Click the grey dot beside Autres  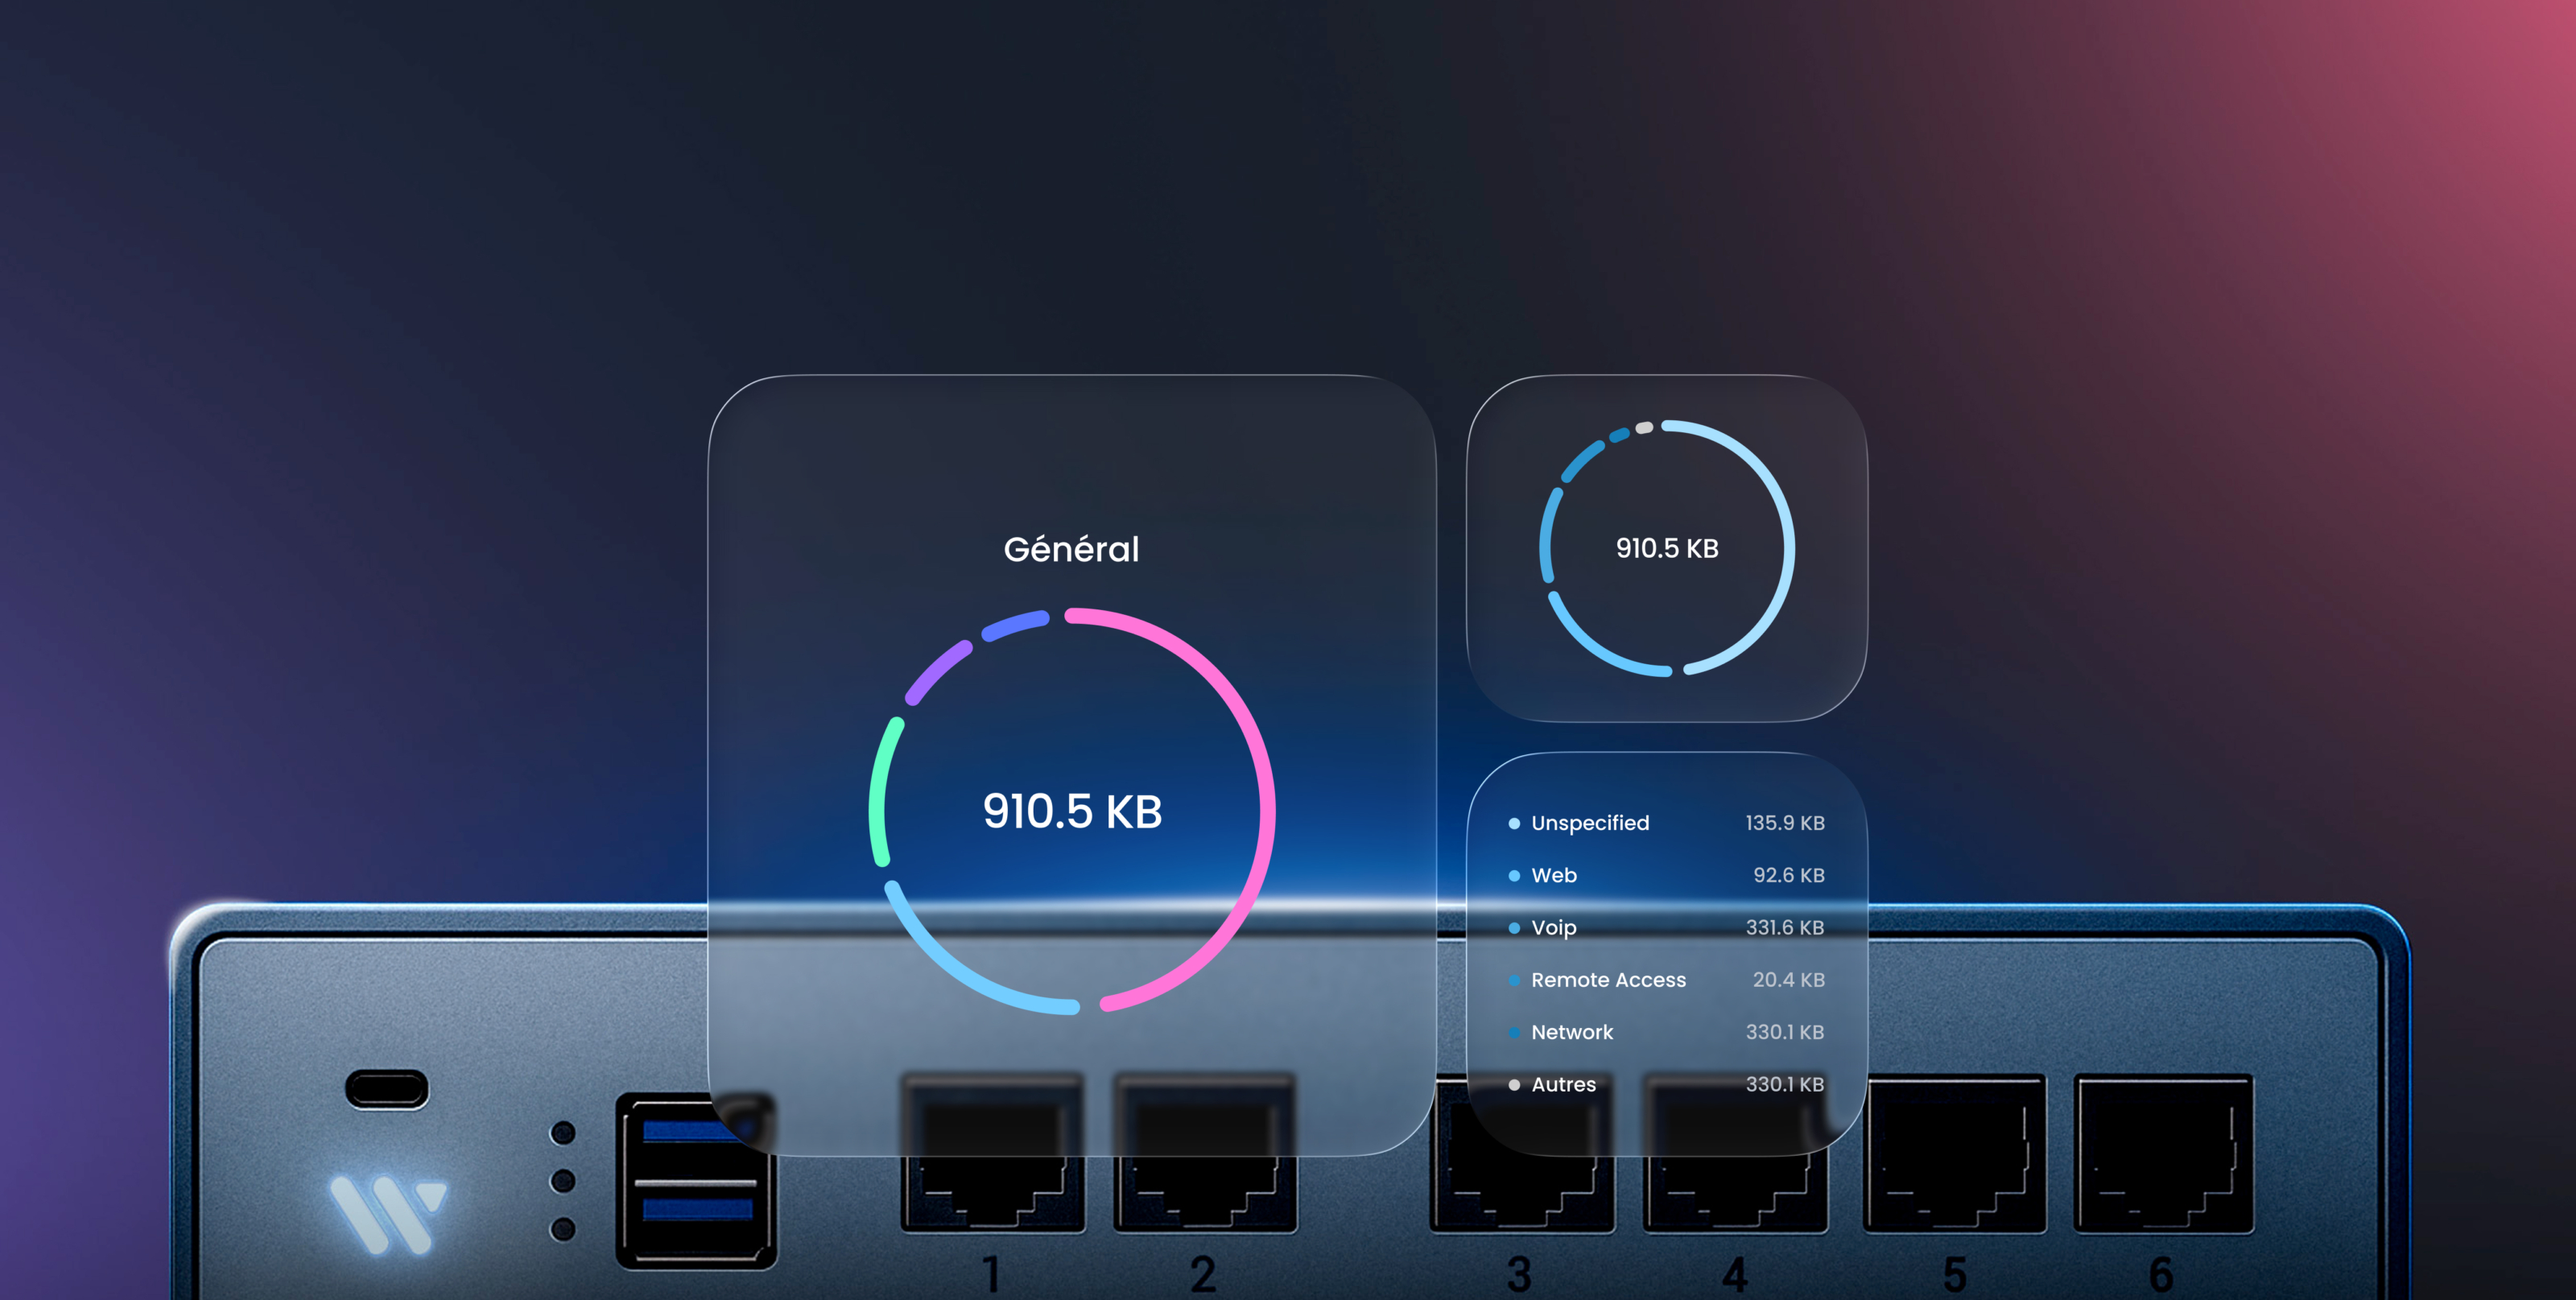(x=1514, y=1085)
